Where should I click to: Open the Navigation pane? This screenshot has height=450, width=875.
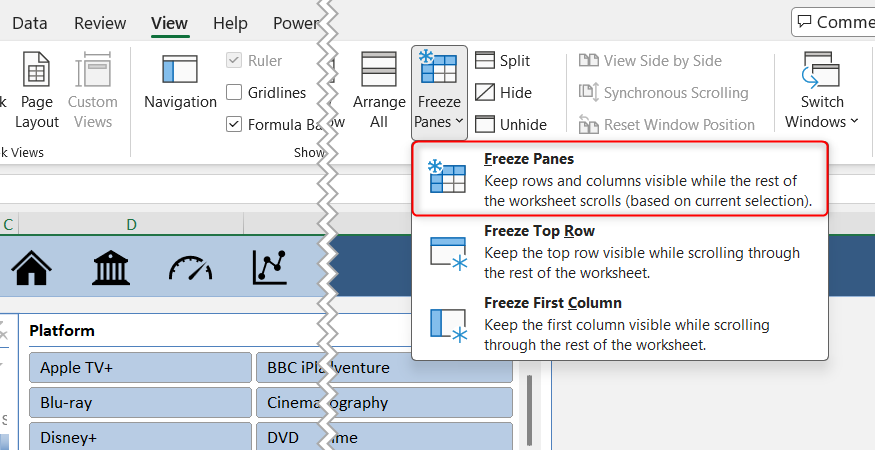(x=180, y=82)
